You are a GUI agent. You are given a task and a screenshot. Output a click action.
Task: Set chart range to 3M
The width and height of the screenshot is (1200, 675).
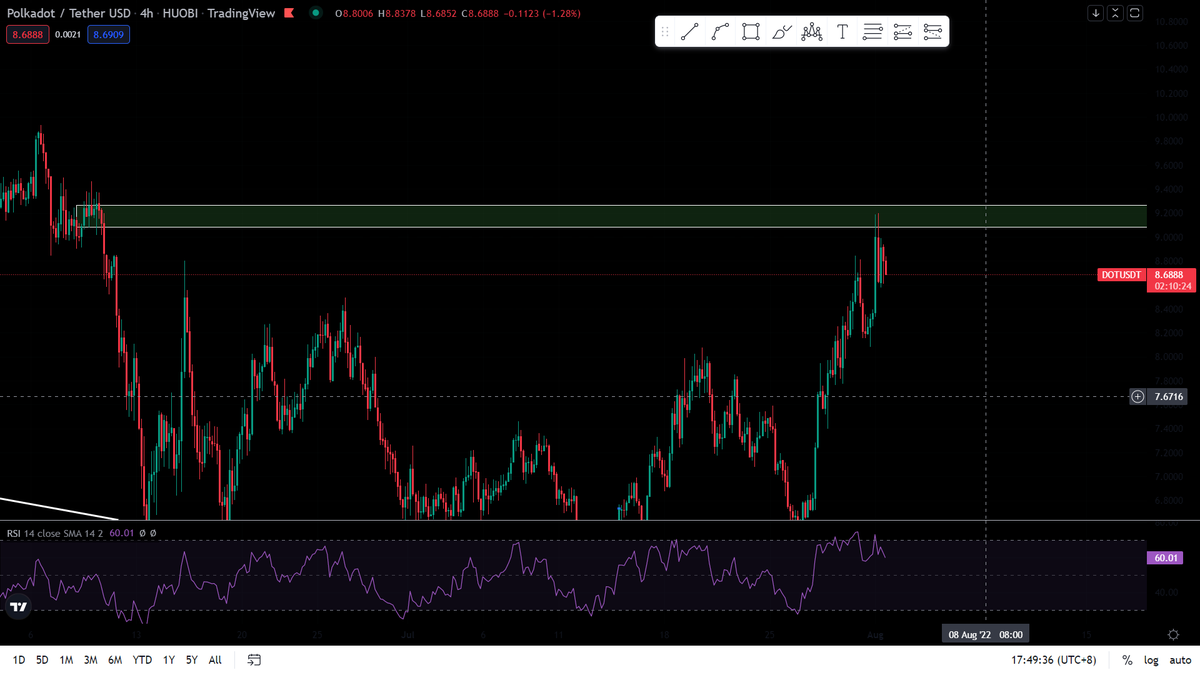click(90, 660)
